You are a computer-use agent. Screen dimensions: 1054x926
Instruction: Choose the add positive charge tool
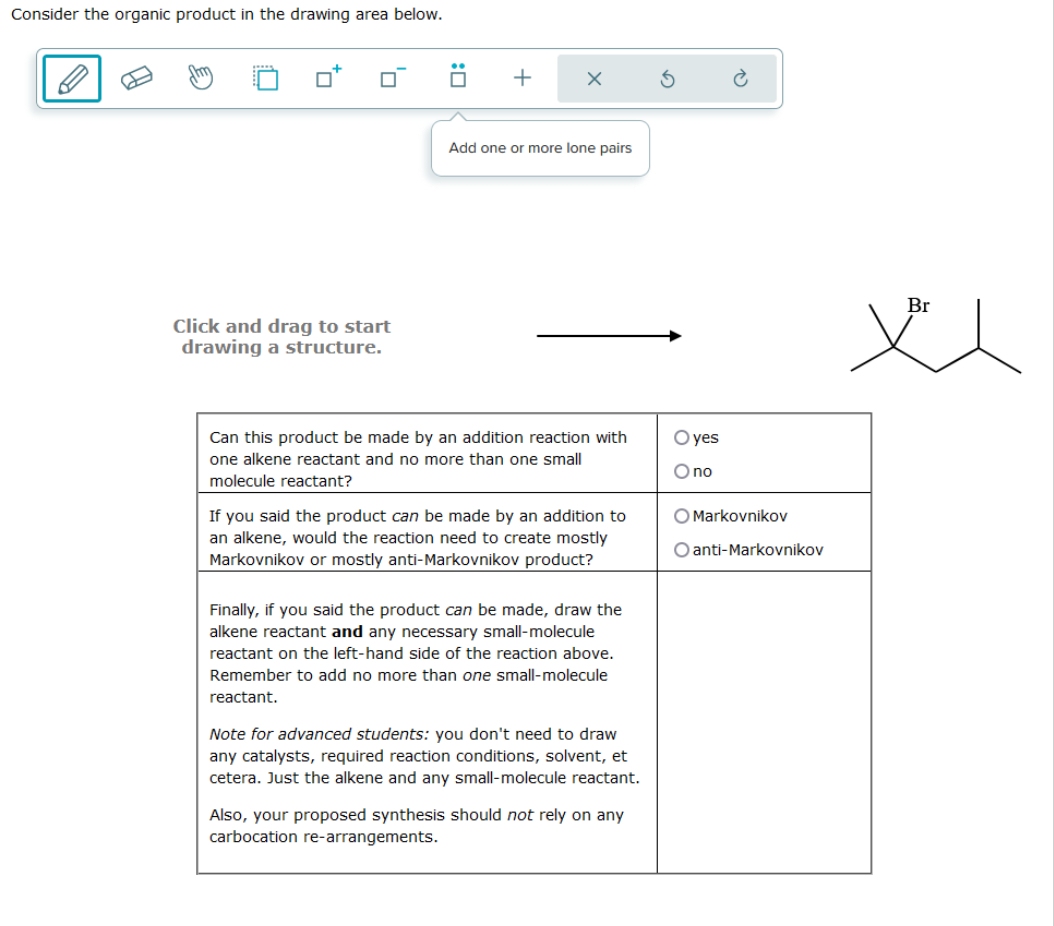click(x=326, y=78)
